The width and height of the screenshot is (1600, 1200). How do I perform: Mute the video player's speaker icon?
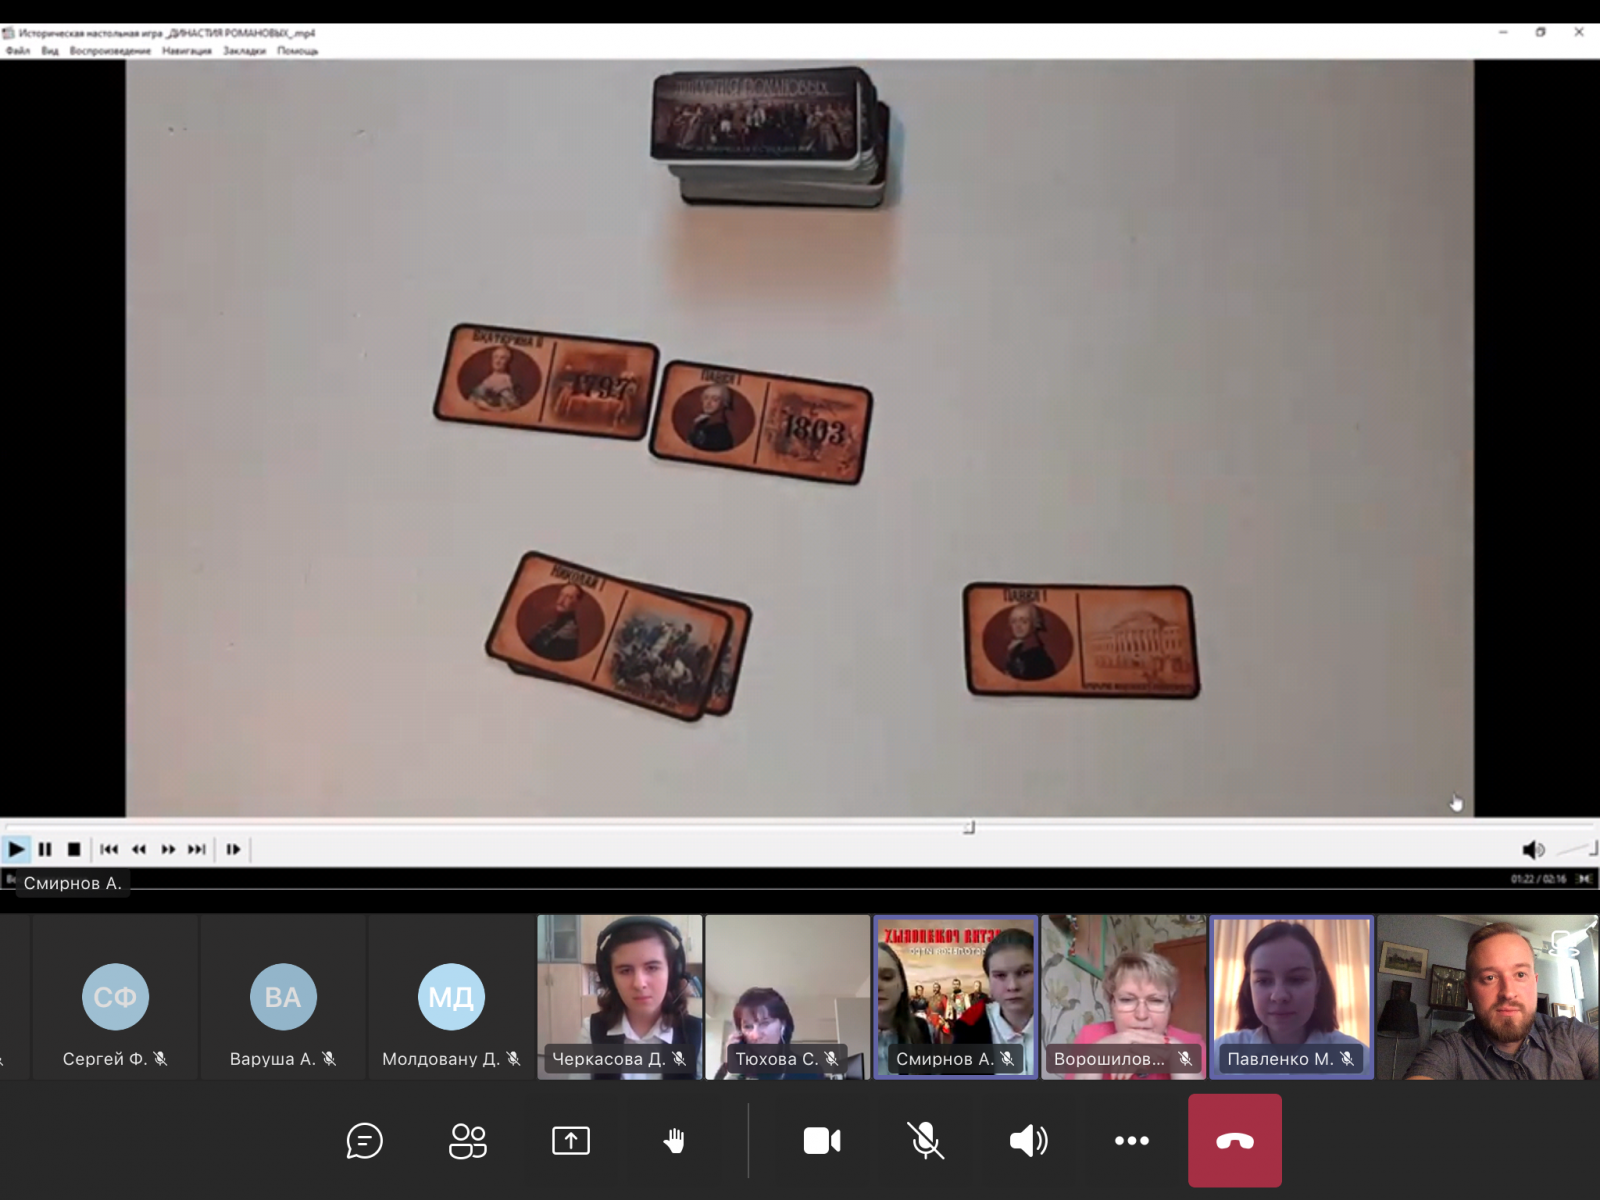coord(1531,850)
